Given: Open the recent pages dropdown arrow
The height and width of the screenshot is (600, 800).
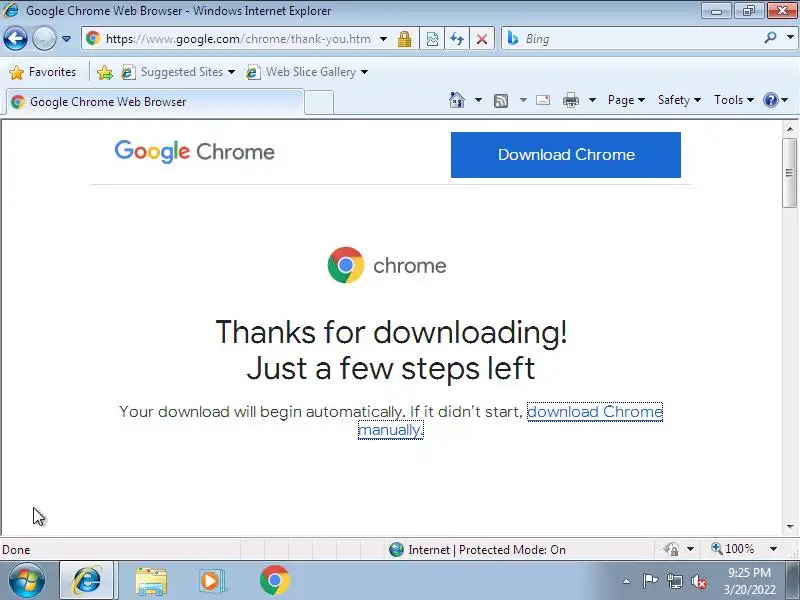Looking at the screenshot, I should [x=66, y=39].
